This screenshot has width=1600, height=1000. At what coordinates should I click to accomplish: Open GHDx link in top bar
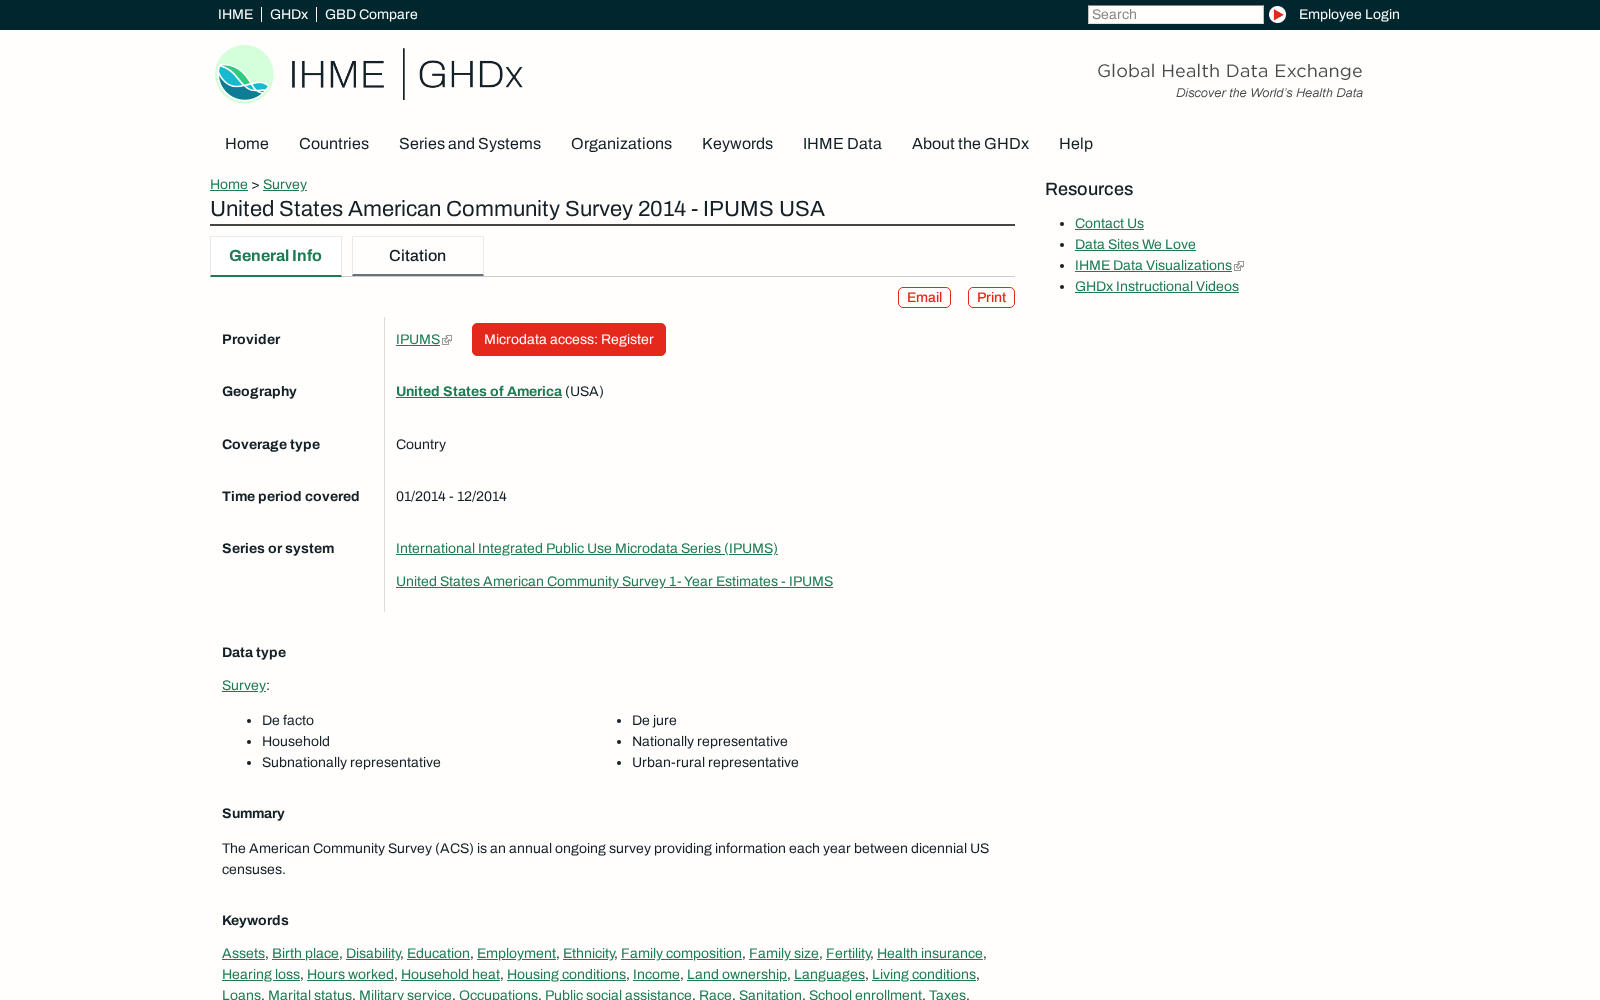click(x=289, y=14)
